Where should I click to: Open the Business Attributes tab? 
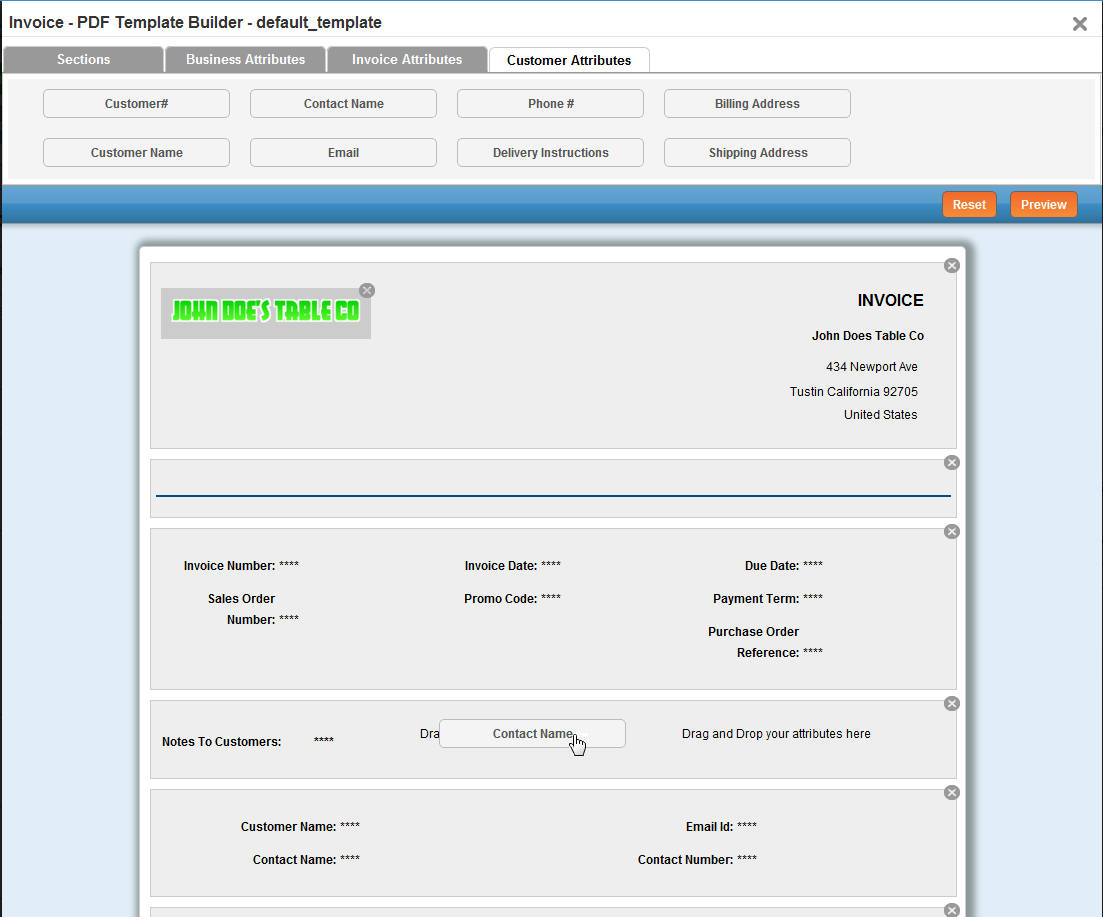(245, 60)
